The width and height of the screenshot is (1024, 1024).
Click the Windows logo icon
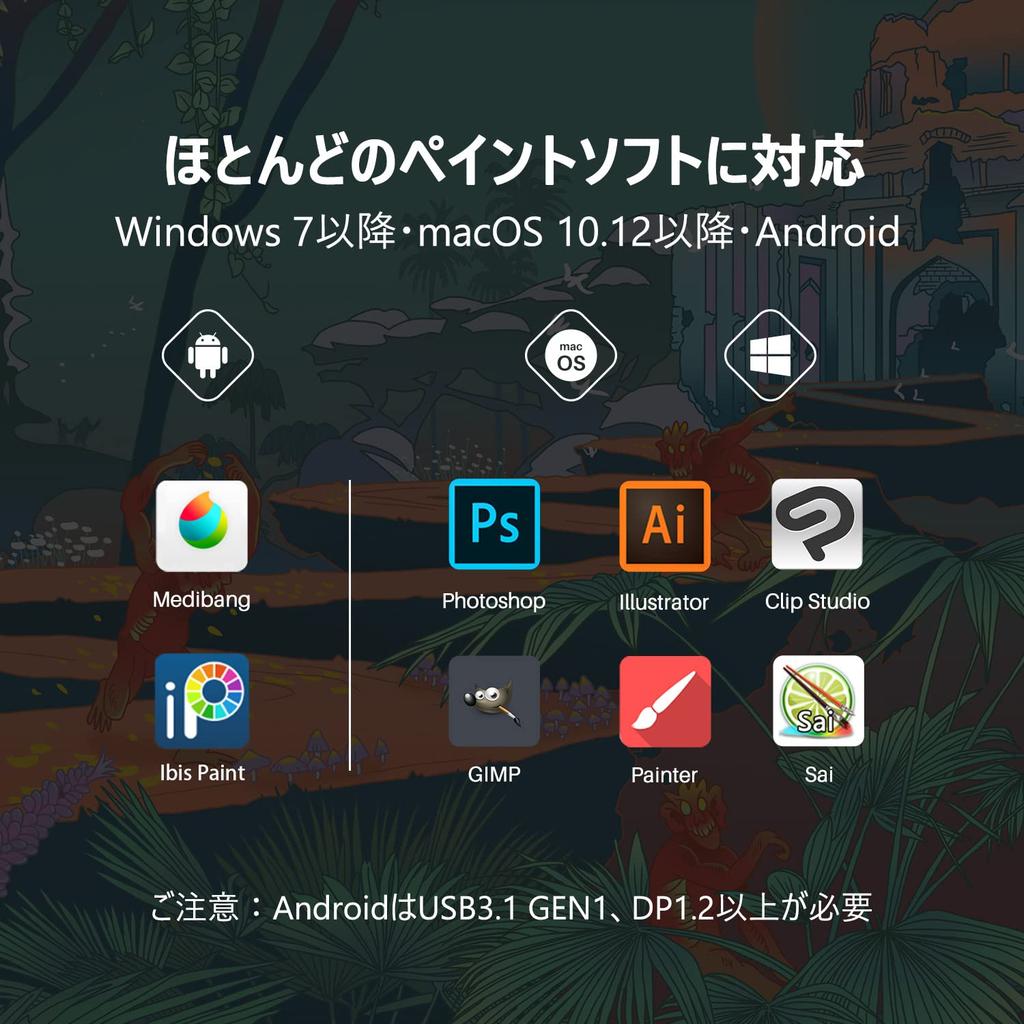(770, 354)
